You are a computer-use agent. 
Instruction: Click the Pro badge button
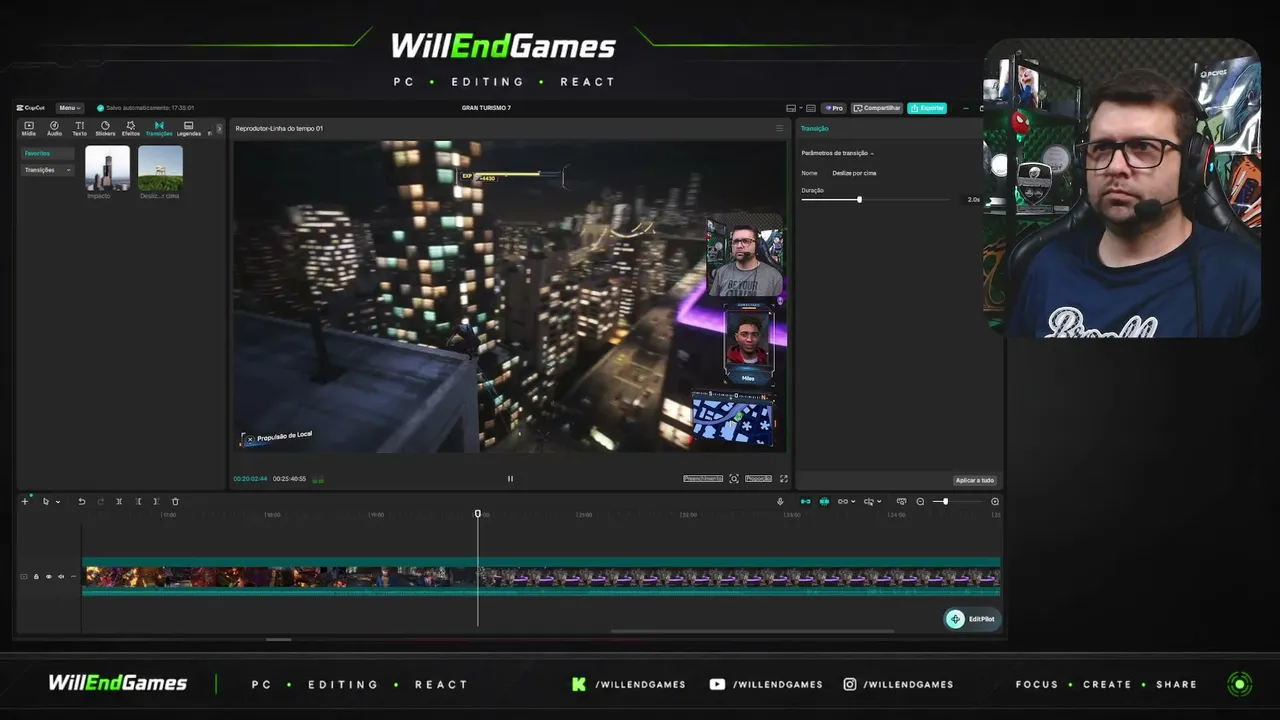[834, 108]
